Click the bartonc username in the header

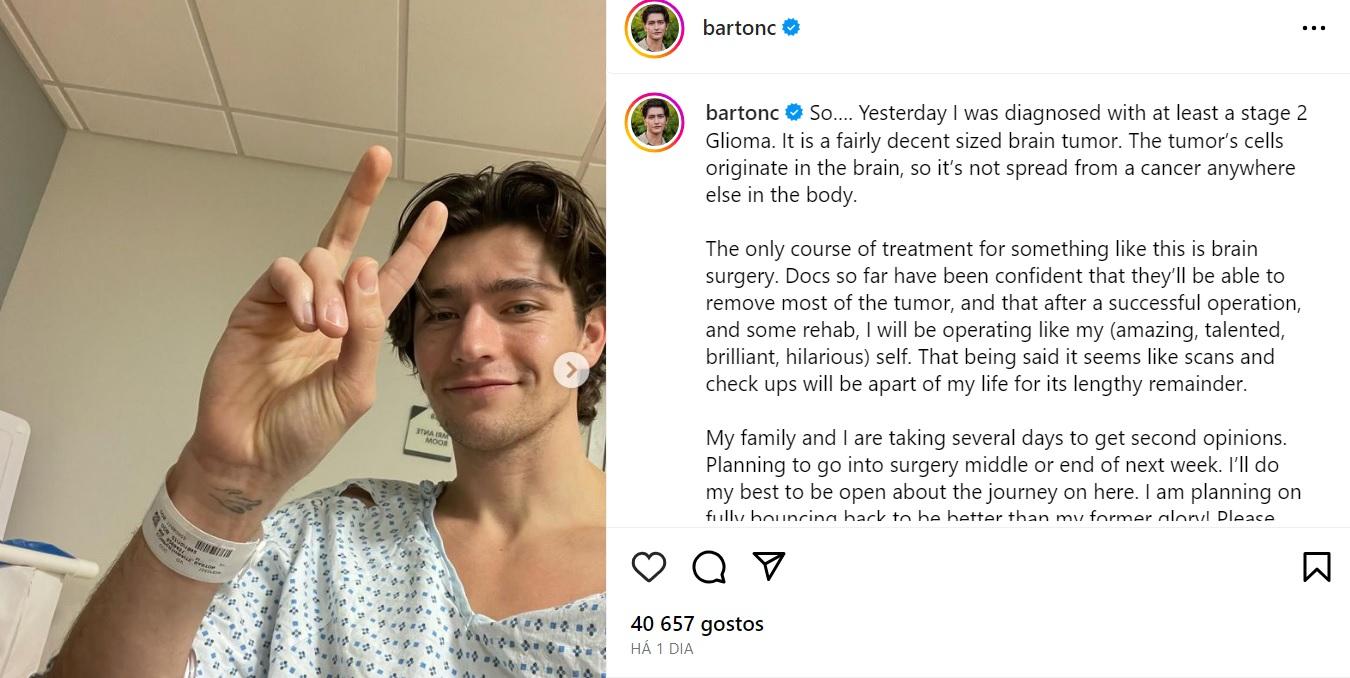pyautogui.click(x=739, y=28)
